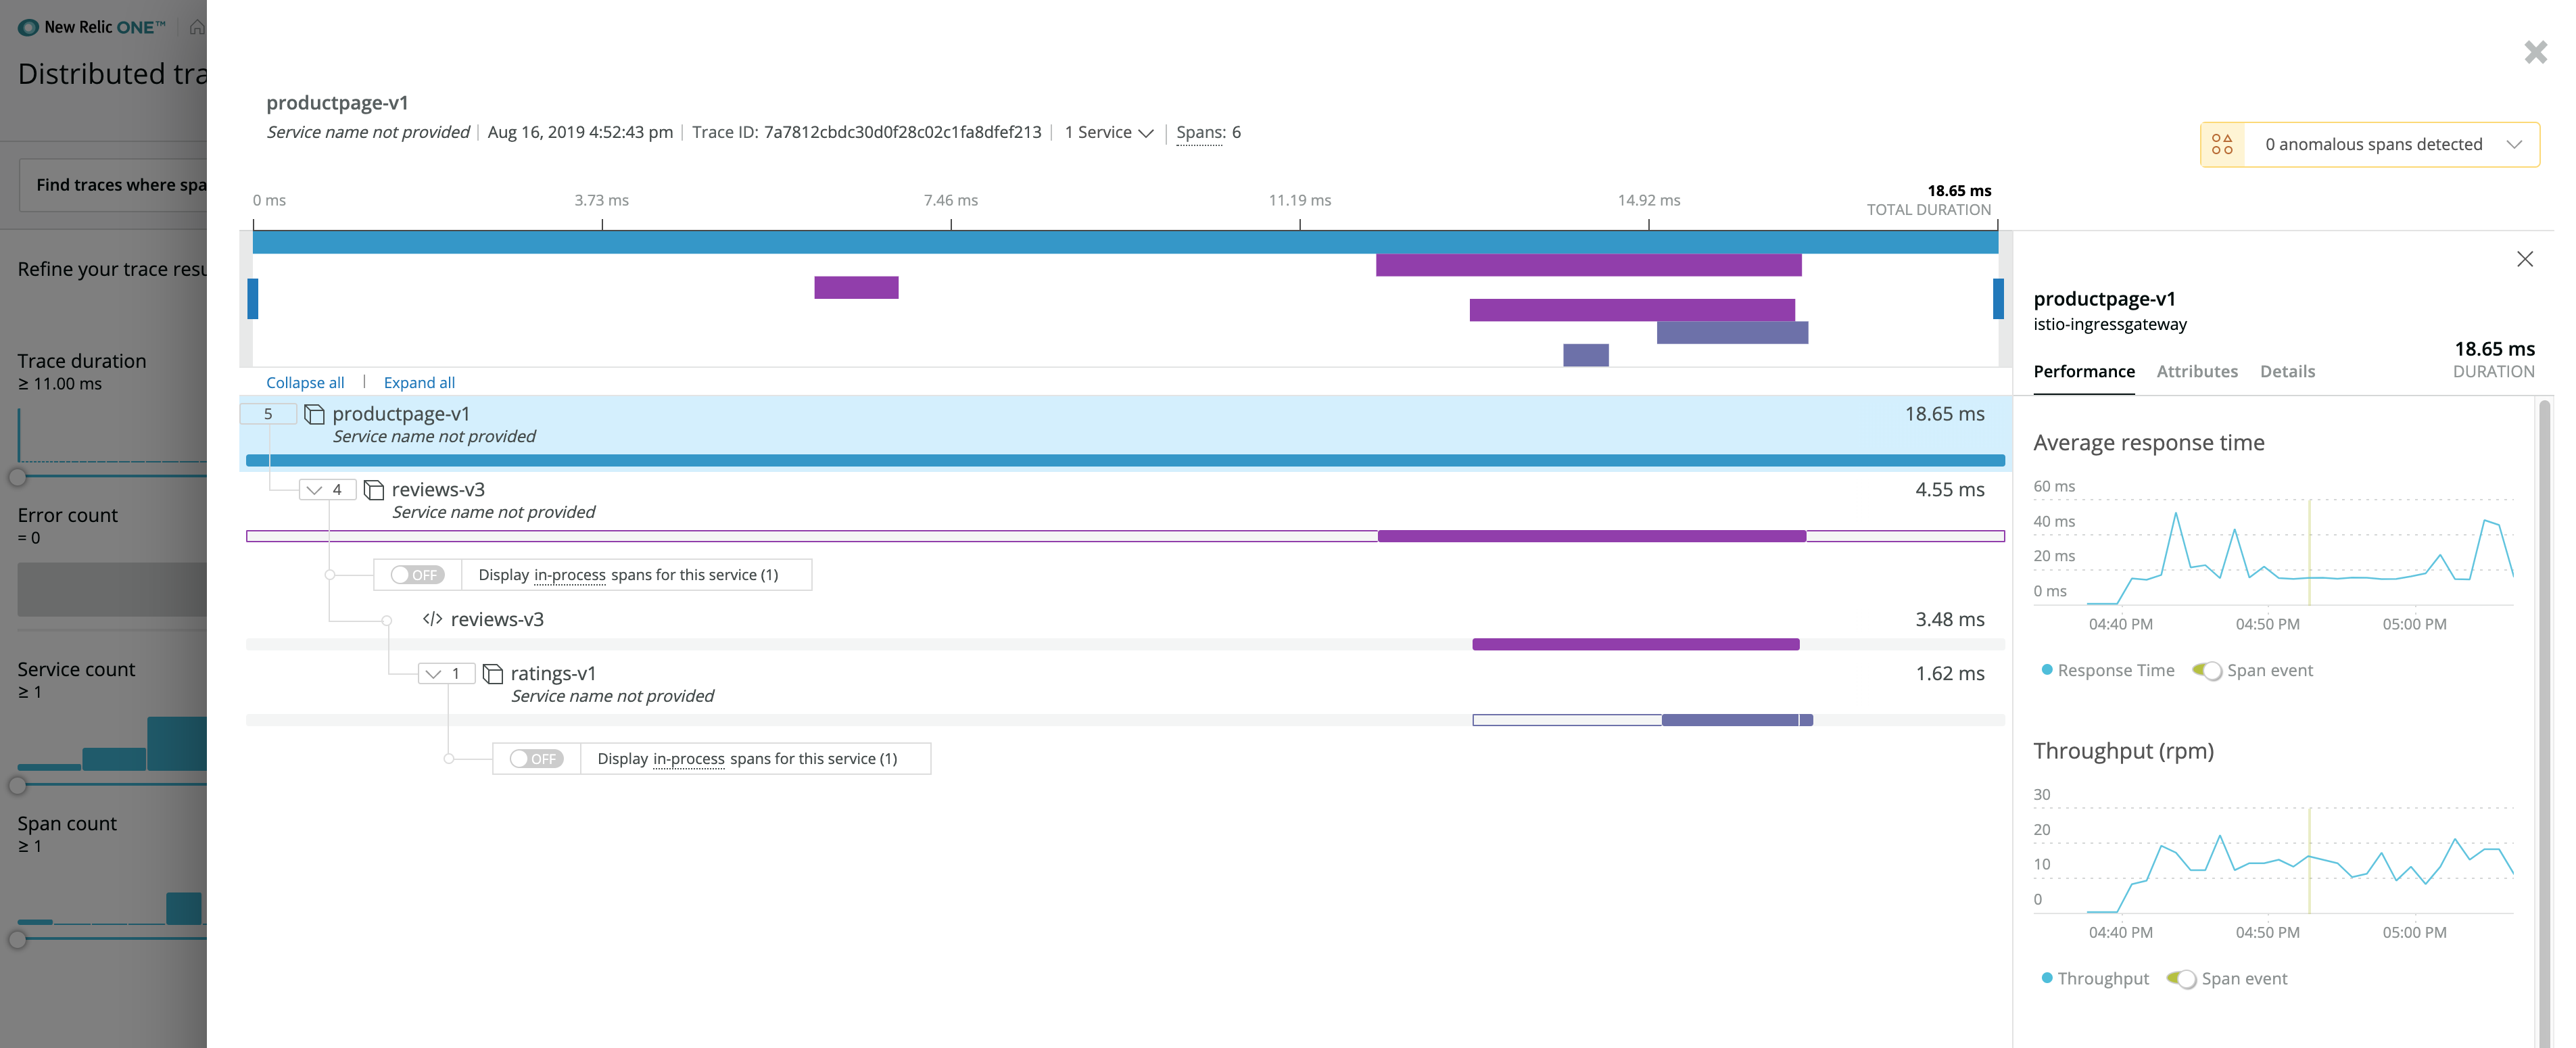Screen dimensions: 2576x1048
Task: Click the New Relic ONE logo
Action: [92, 27]
